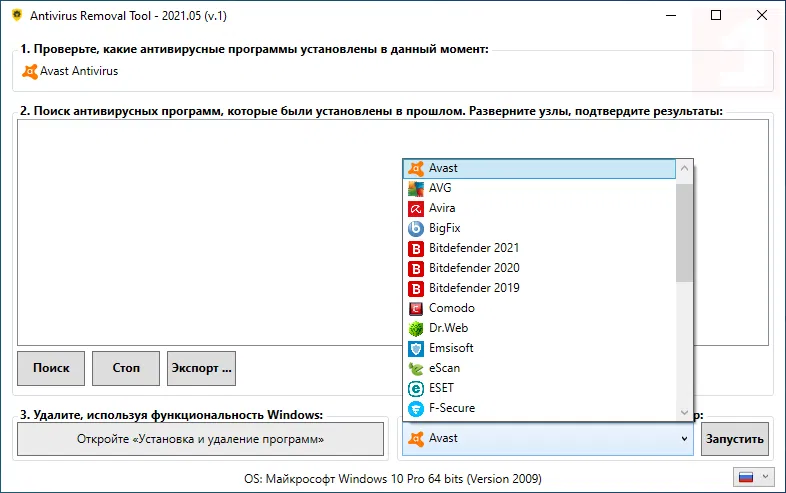Click the green Dr.Web icon
The image size is (786, 493).
416,329
